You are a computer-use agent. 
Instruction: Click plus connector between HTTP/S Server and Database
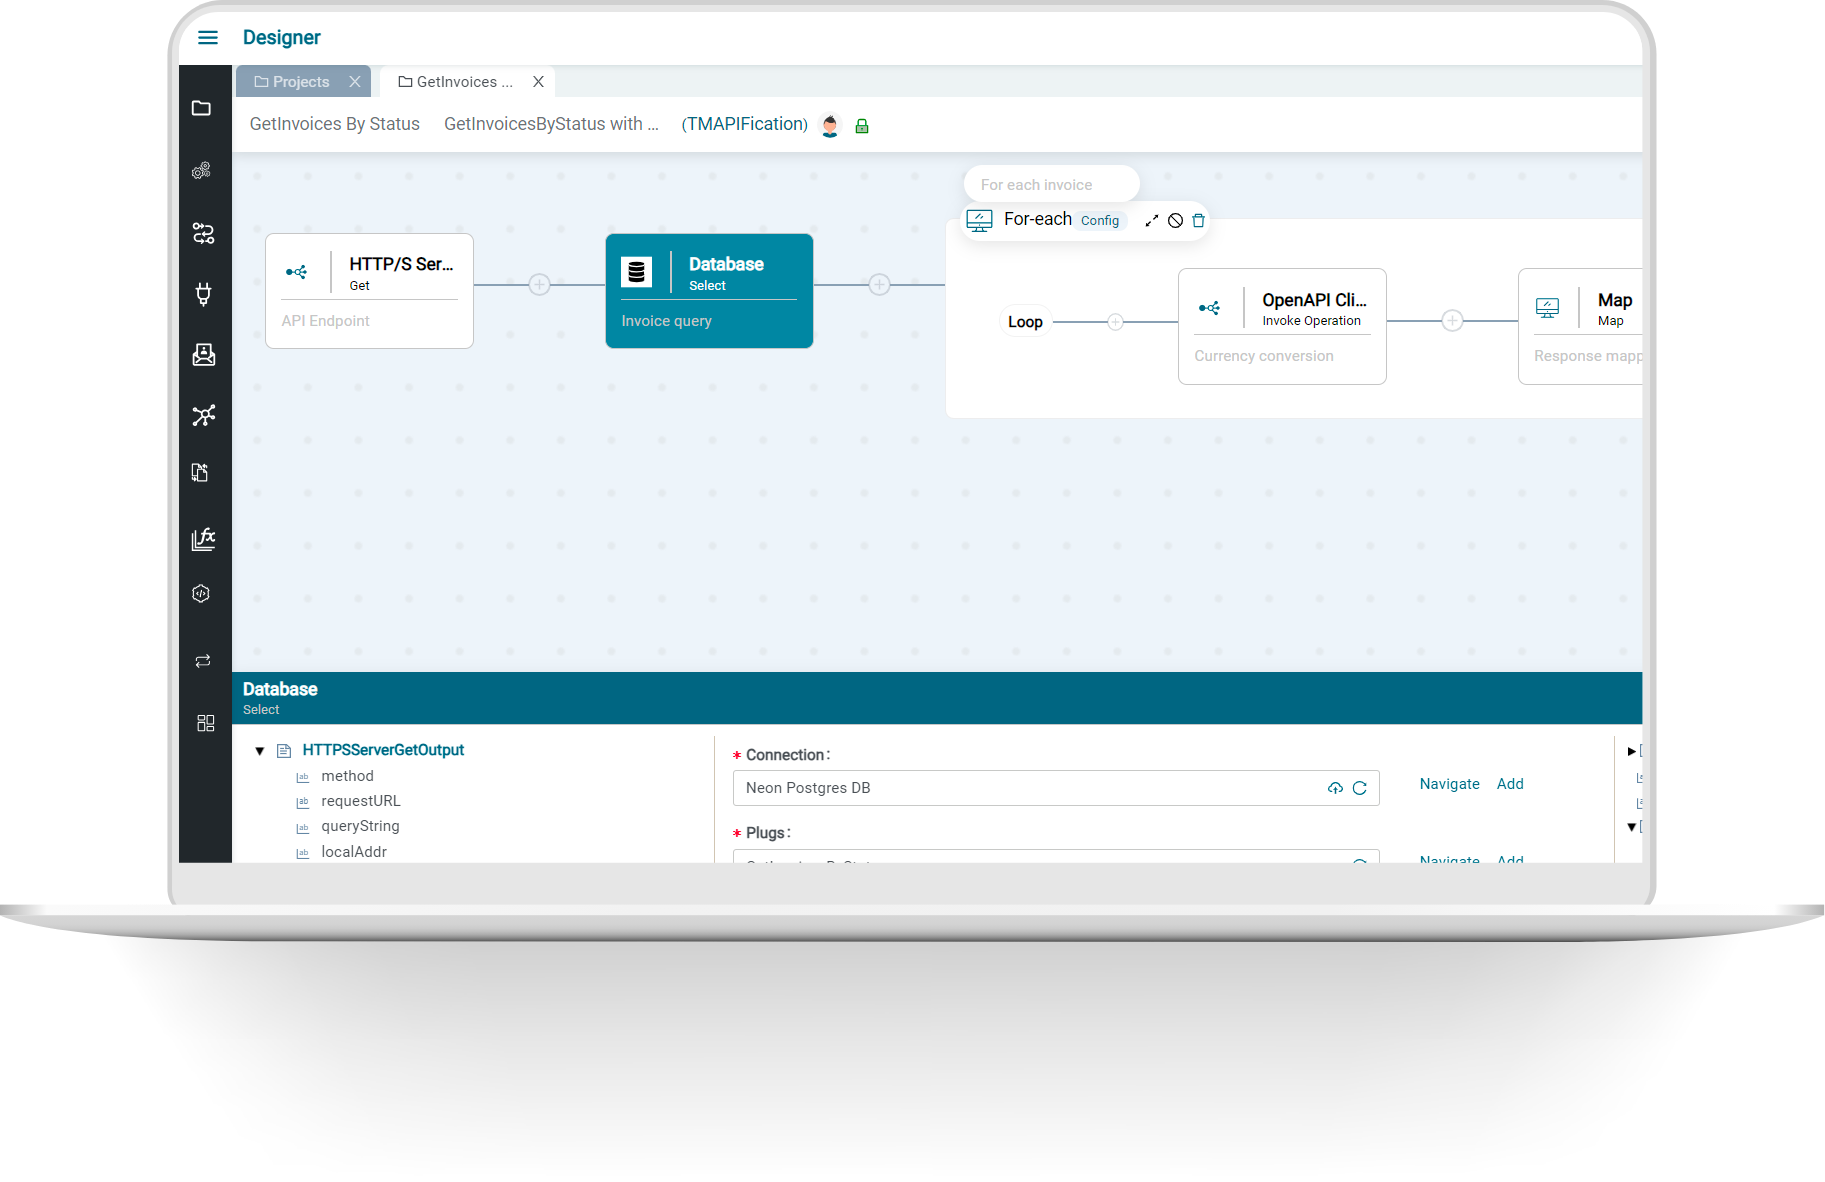click(539, 285)
